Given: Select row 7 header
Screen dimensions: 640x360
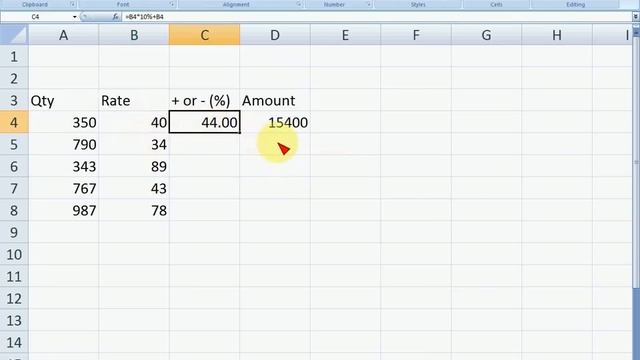Looking at the screenshot, I should point(14,189).
